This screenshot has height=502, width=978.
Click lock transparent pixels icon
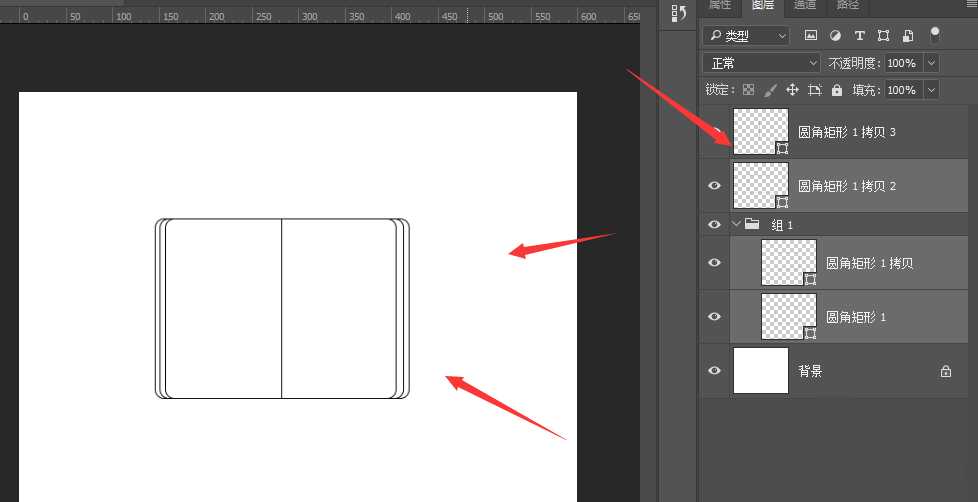point(748,90)
